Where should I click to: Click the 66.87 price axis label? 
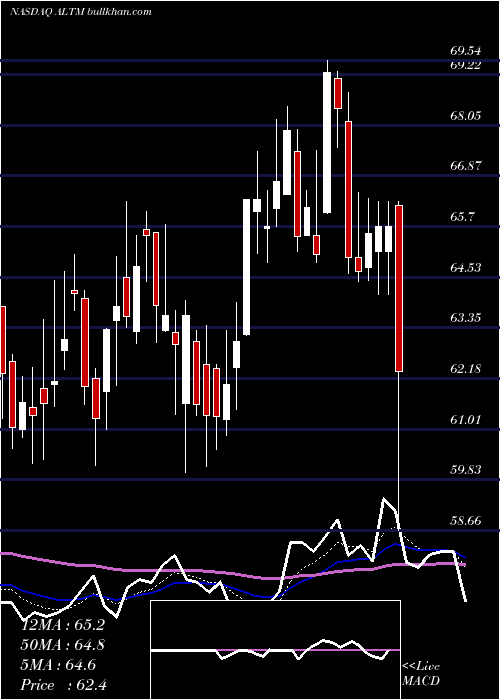[x=466, y=166]
